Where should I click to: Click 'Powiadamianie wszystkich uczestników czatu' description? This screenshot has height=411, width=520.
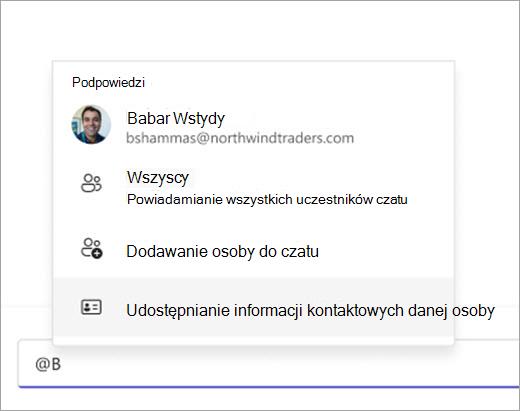click(267, 199)
